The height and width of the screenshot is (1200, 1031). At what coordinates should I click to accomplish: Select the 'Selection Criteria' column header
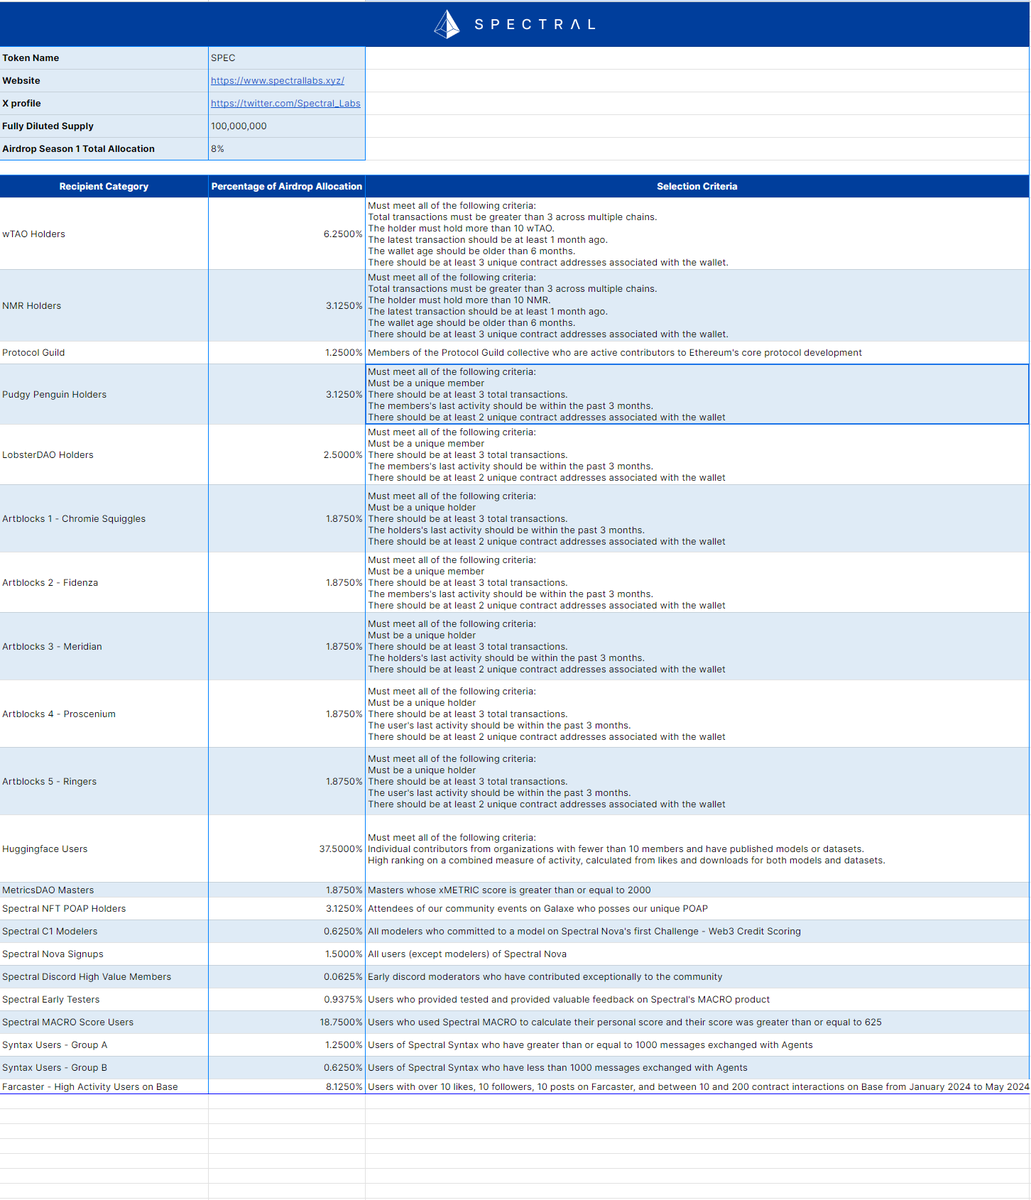[x=697, y=186]
